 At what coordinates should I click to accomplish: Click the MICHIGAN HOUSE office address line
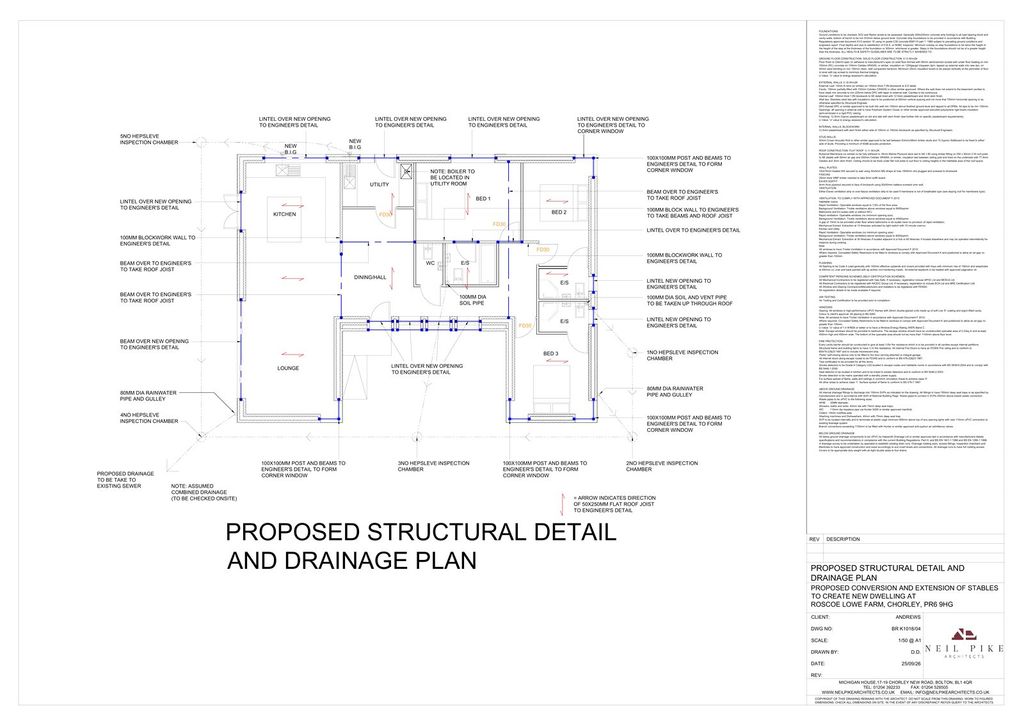[905, 683]
